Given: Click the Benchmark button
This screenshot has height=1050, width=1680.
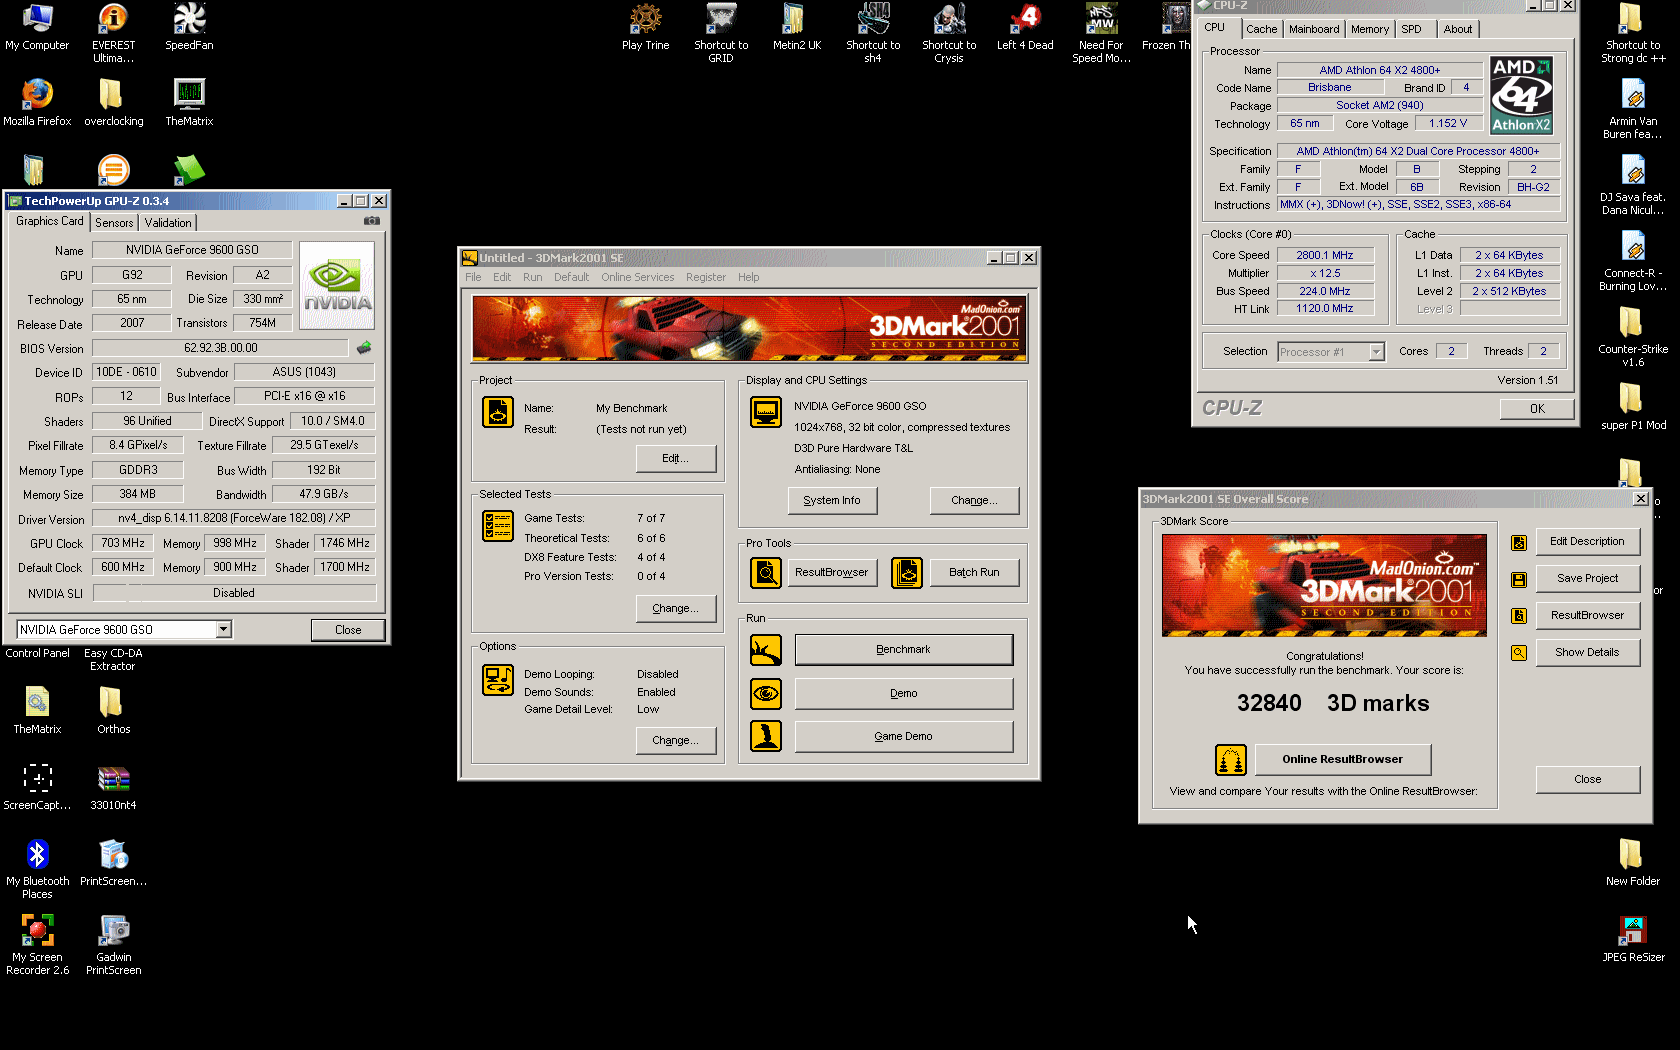Looking at the screenshot, I should point(903,650).
